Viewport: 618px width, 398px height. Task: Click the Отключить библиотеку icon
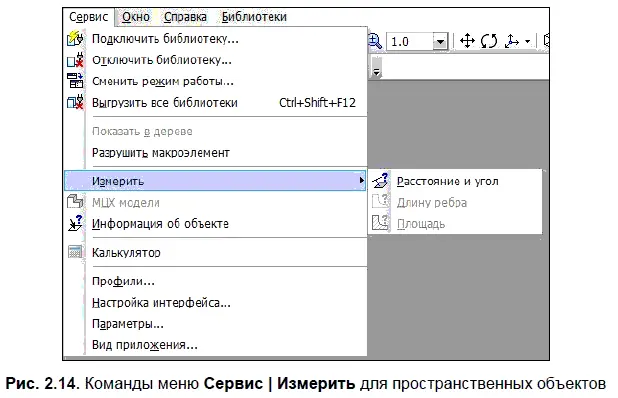(75, 60)
